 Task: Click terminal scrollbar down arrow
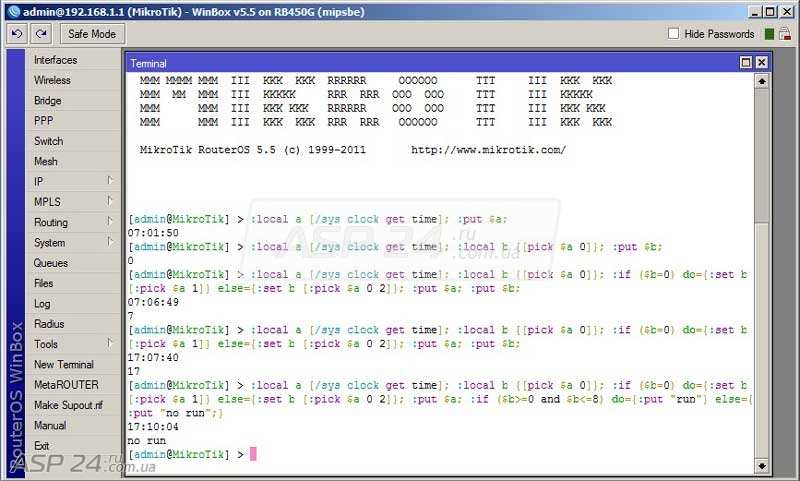pyautogui.click(x=761, y=465)
